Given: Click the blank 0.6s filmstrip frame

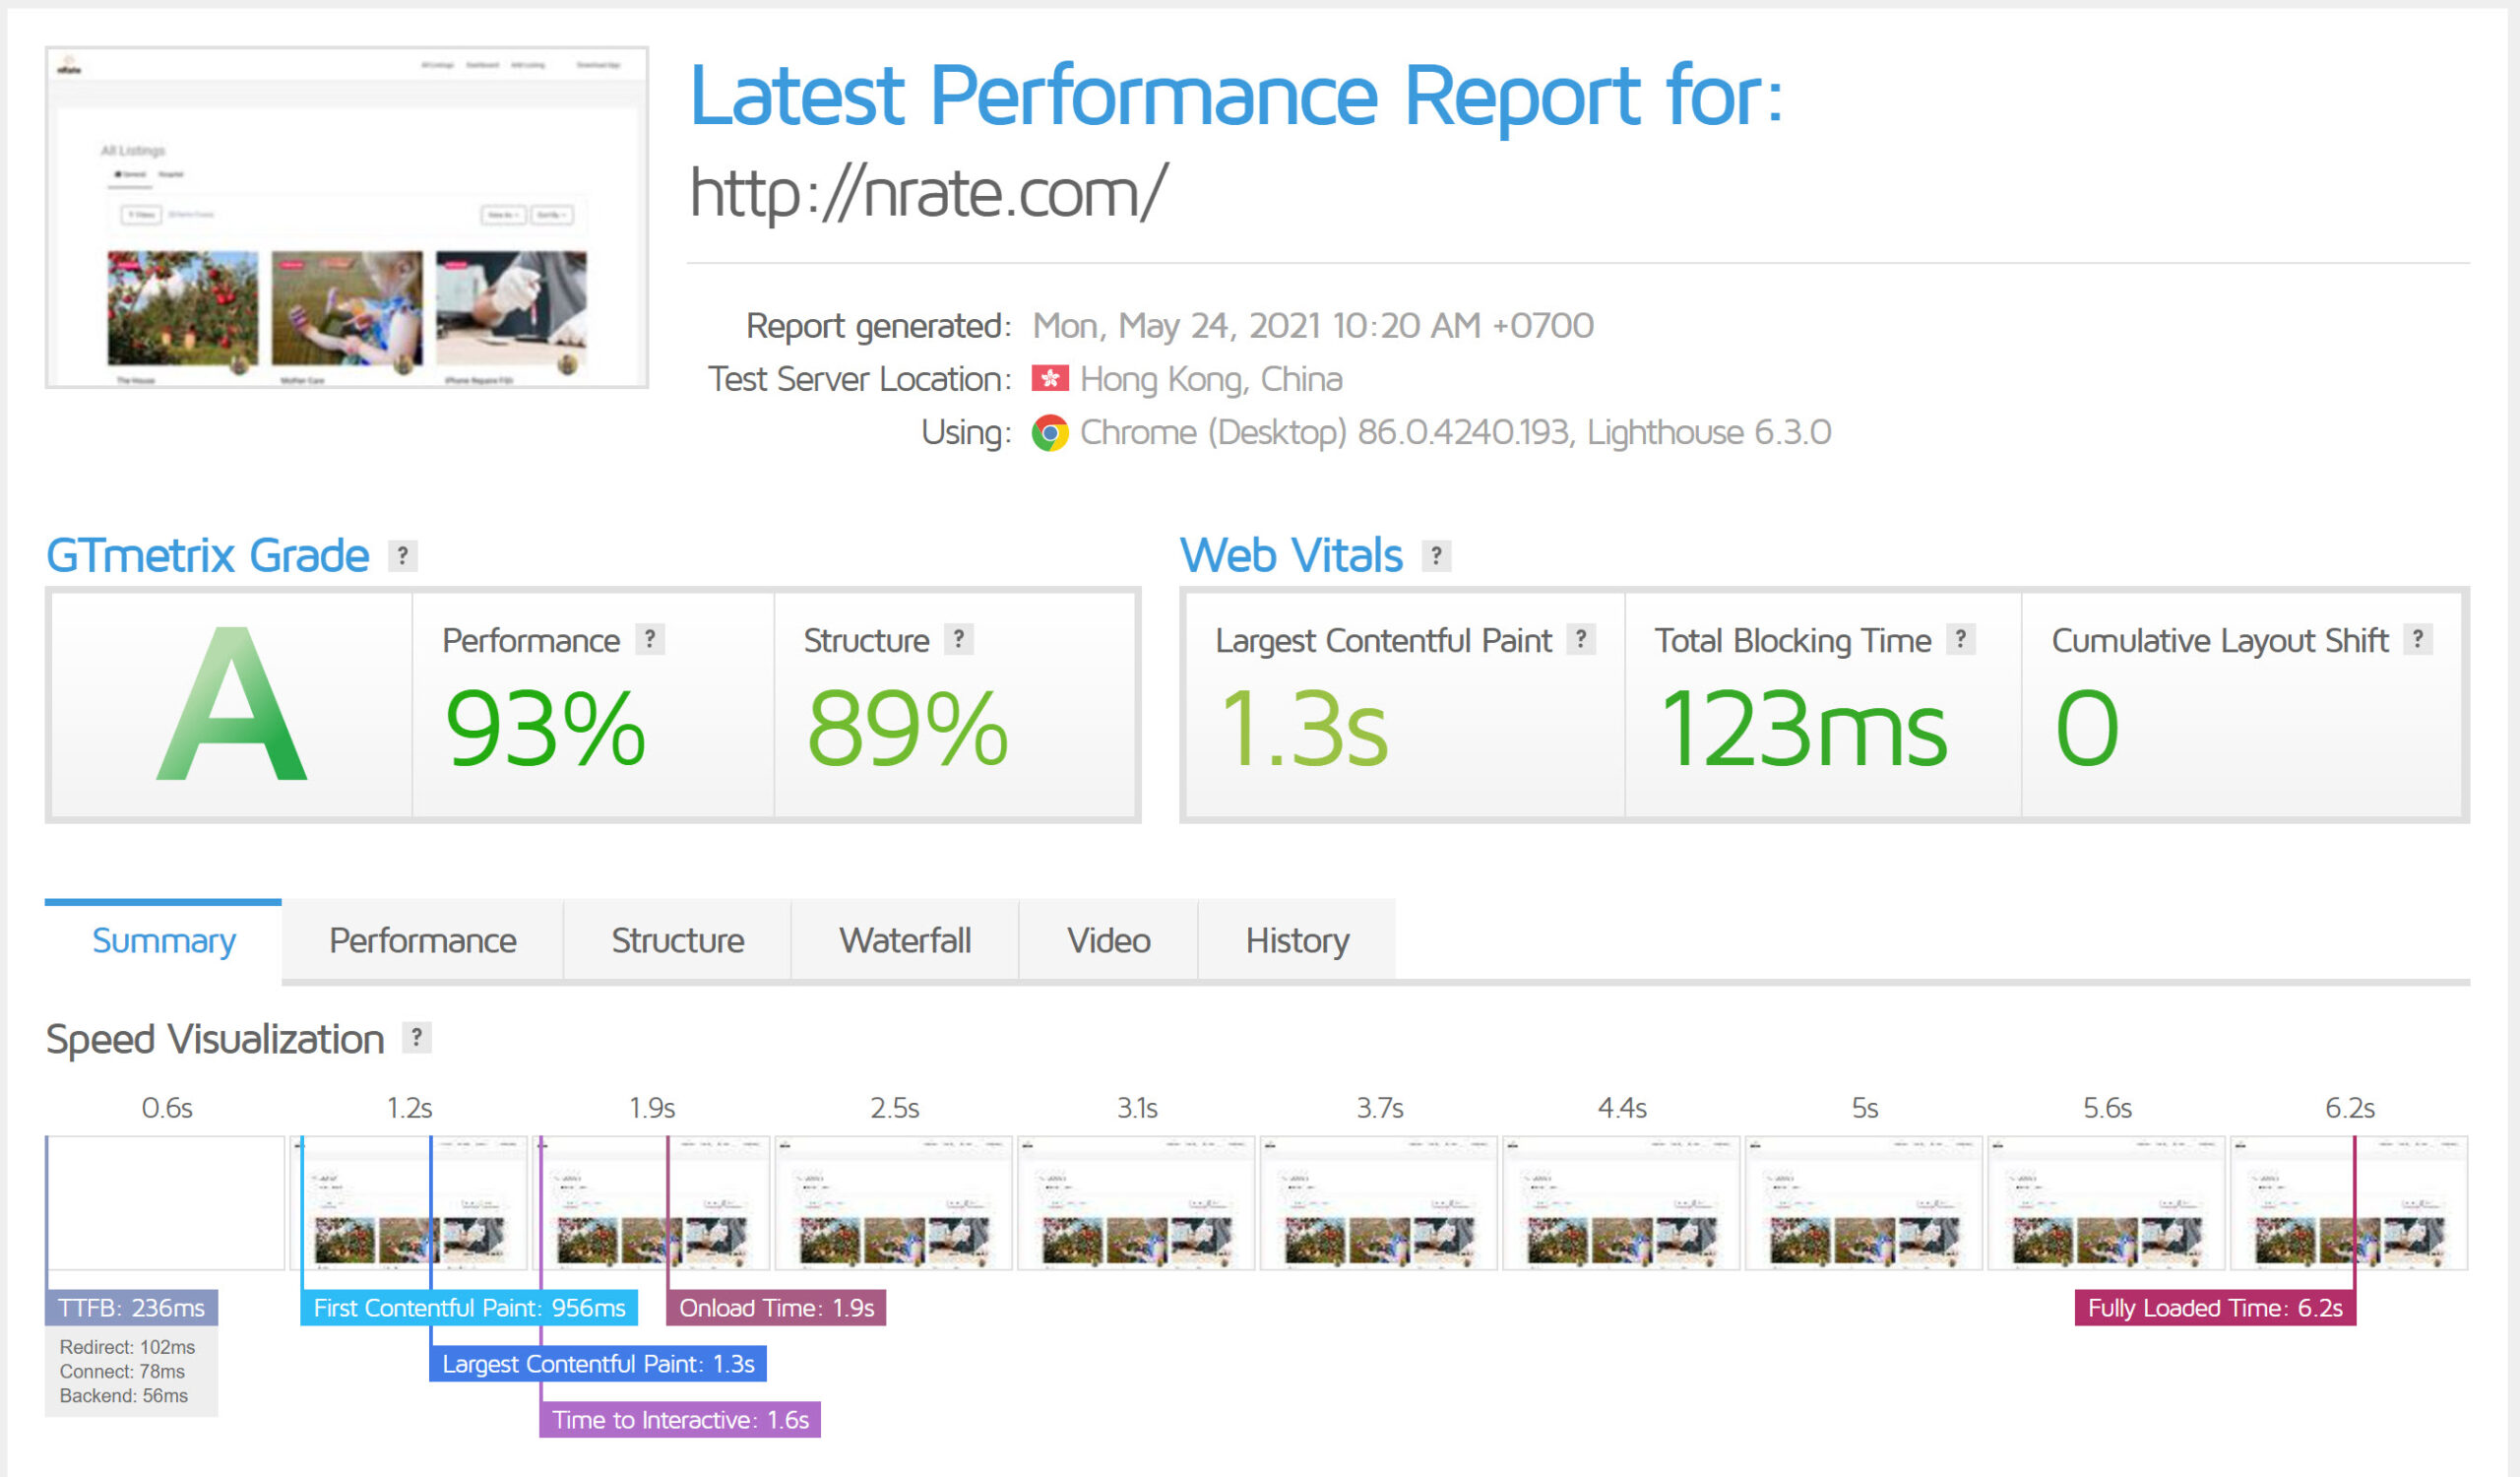Looking at the screenshot, I should click(166, 1203).
